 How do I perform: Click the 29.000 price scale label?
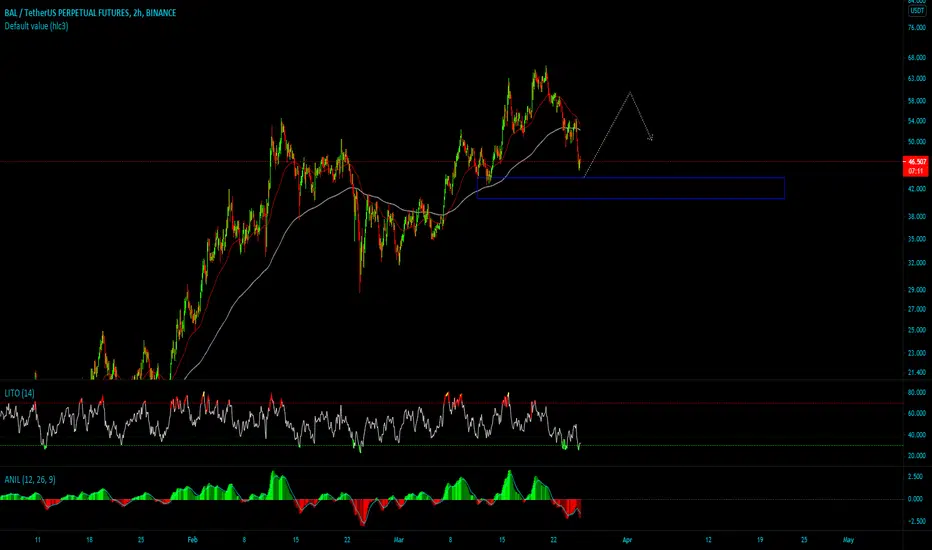point(917,290)
